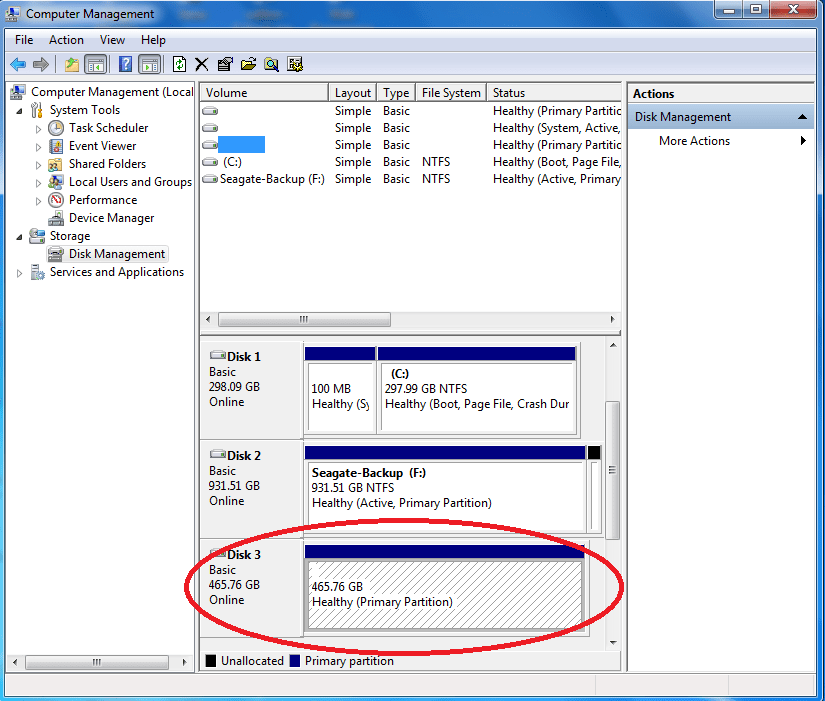The width and height of the screenshot is (825, 701).
Task: Click the Back navigation arrow
Action: tap(18, 64)
